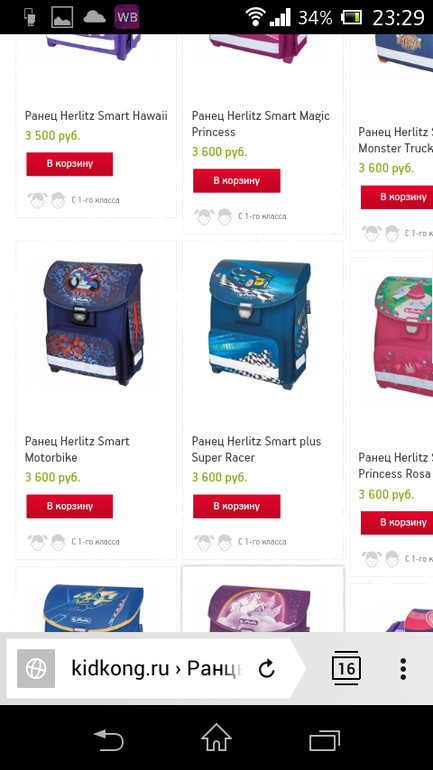Add Herlitz Smart Hawaii to cart
The image size is (433, 770).
coord(70,164)
